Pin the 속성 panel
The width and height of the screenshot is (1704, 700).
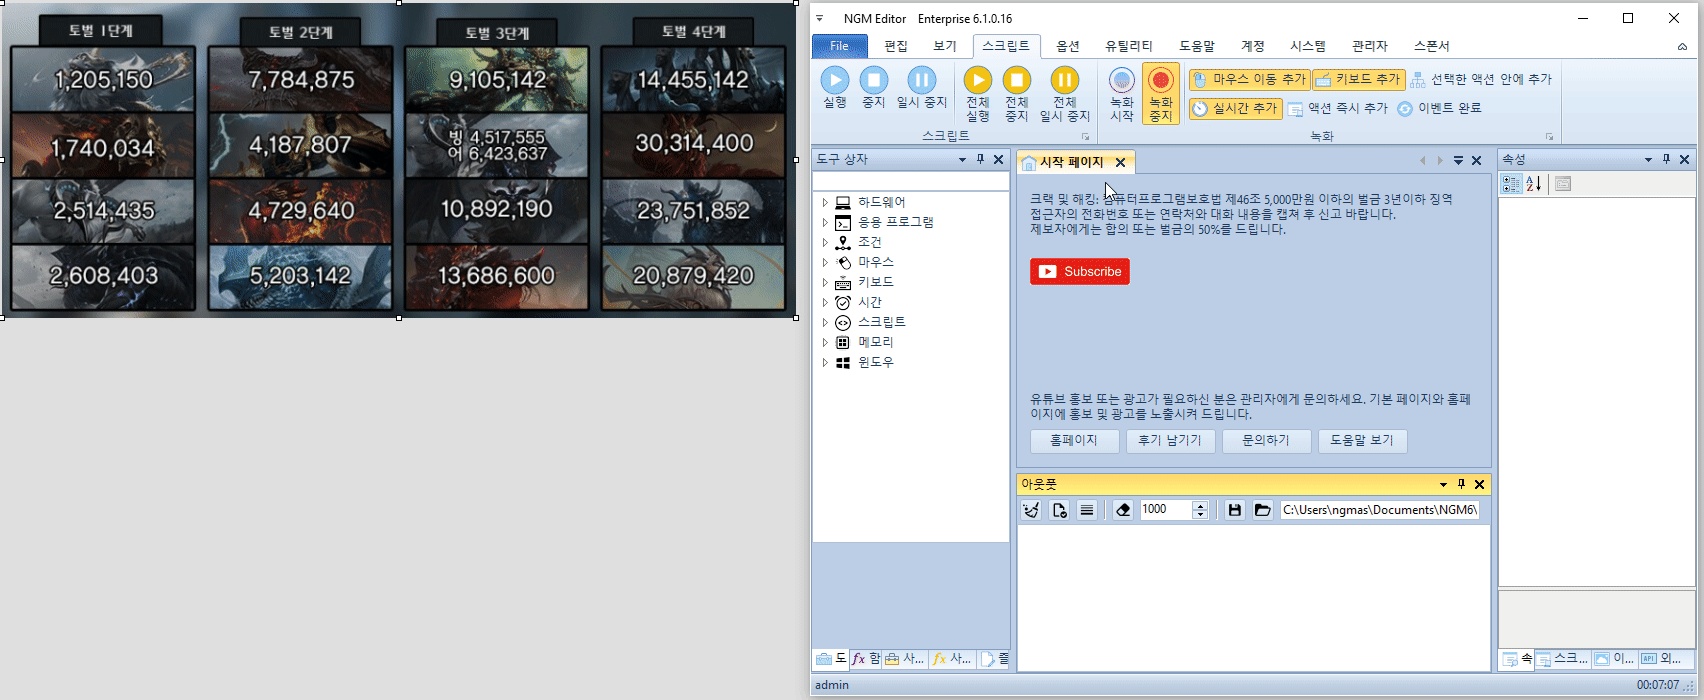pyautogui.click(x=1666, y=160)
